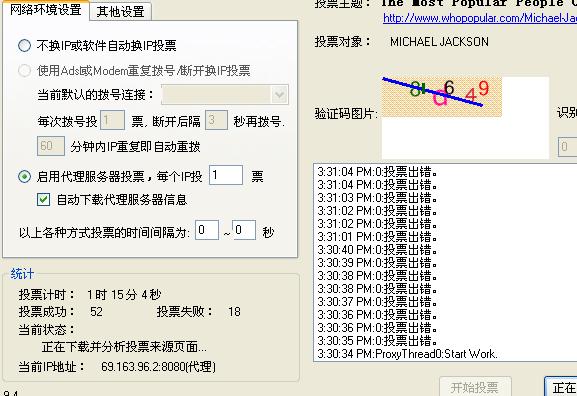Select log line 3:30:34 PM ProxyThread0 Start Work
577x396 pixels.
[x=407, y=354]
